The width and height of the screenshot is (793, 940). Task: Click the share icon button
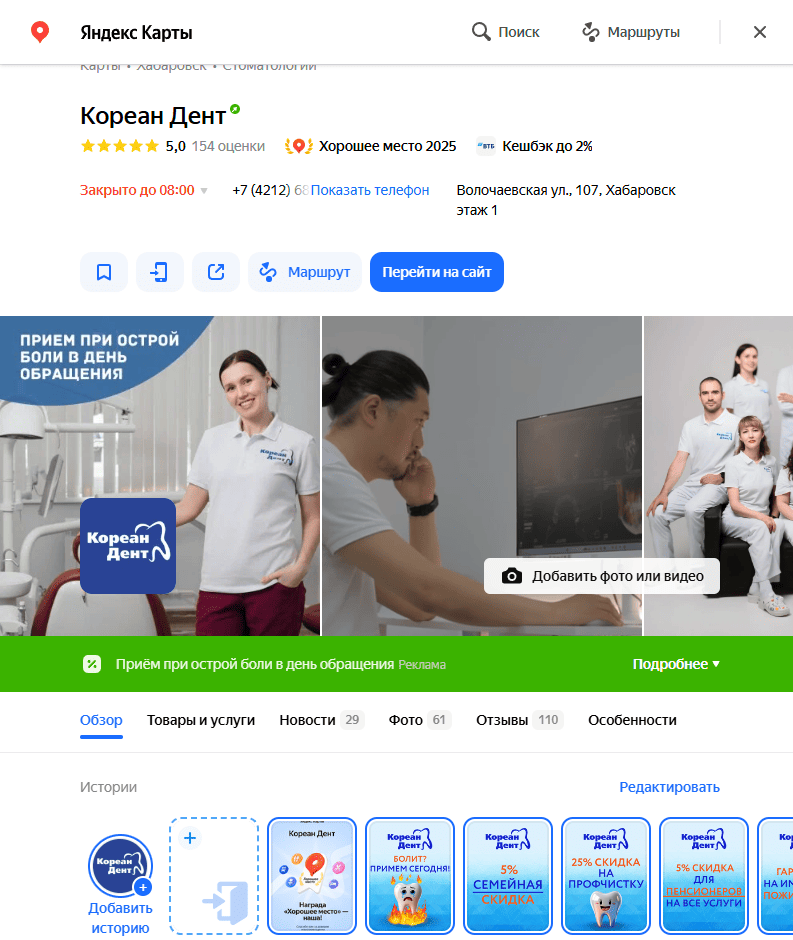coord(216,272)
